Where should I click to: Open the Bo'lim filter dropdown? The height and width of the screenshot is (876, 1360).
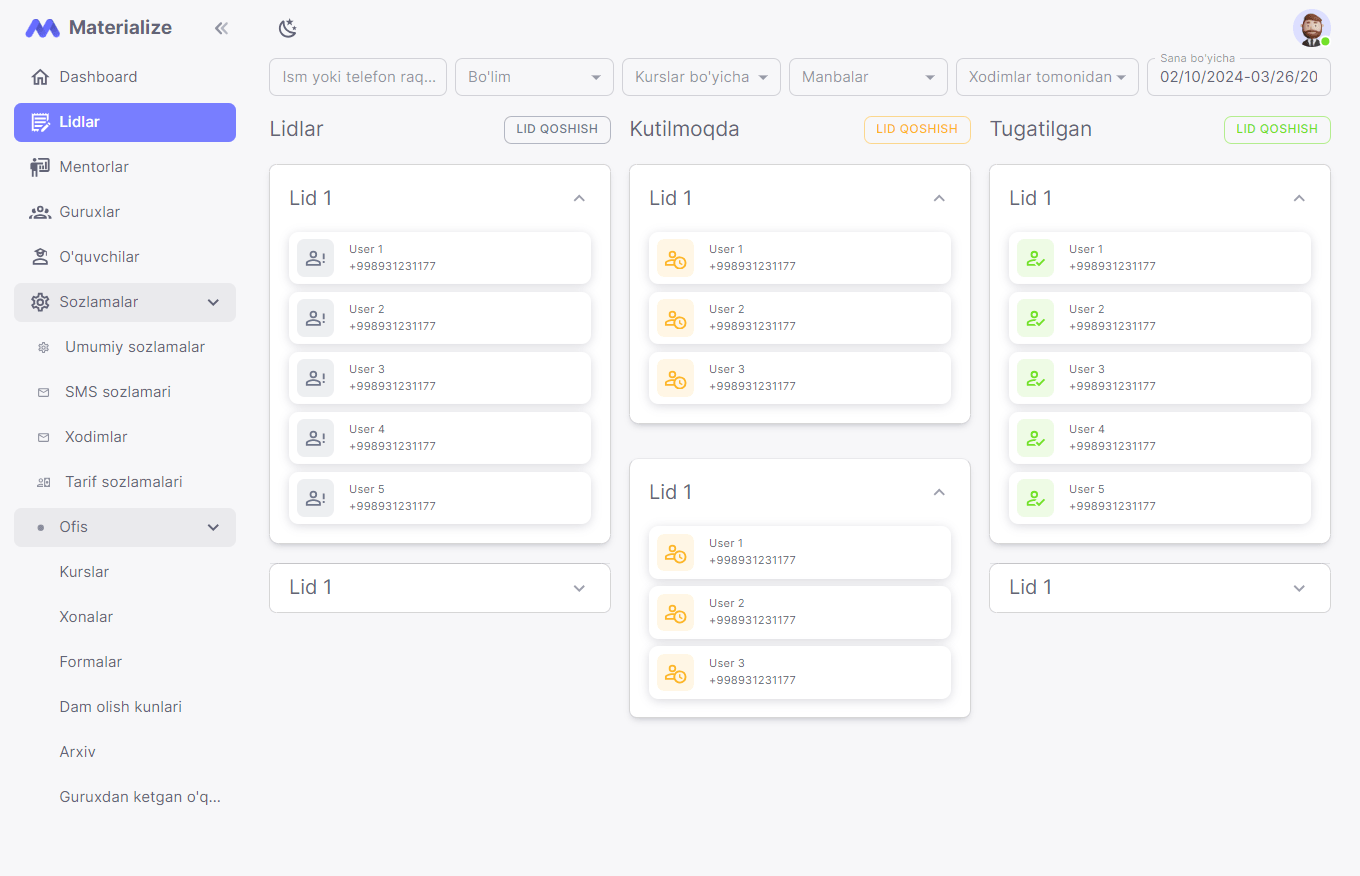click(x=534, y=77)
